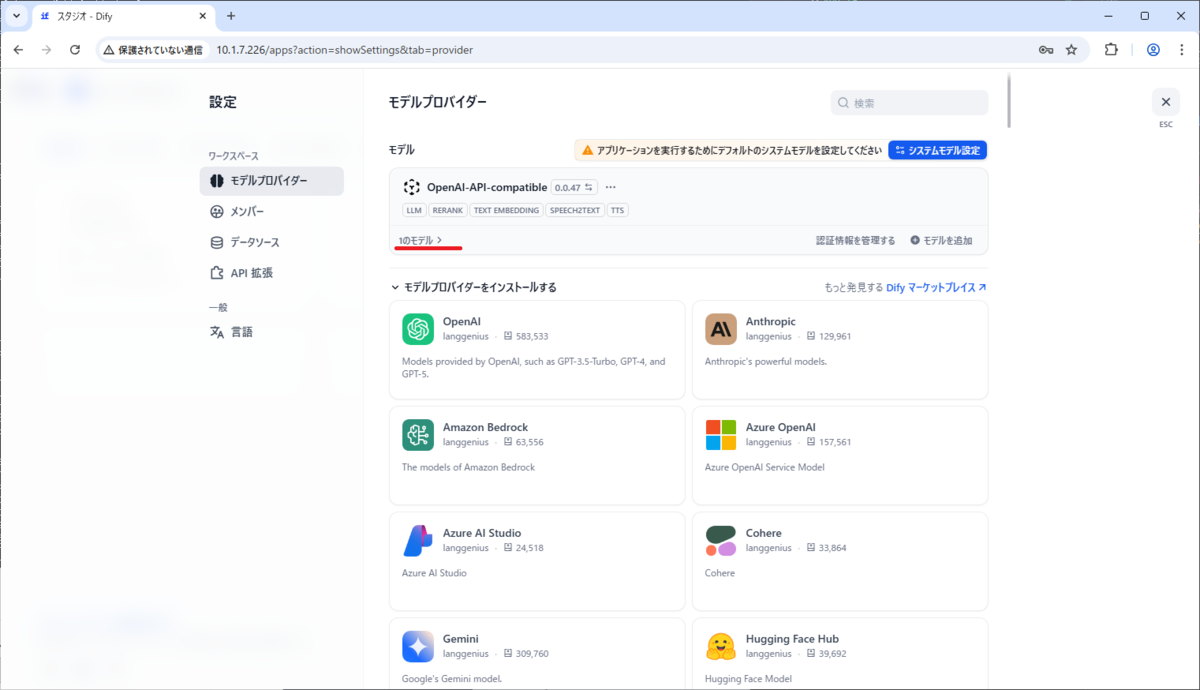This screenshot has height=690, width=1200.
Task: Click the OpenAI-API-compatible provider name
Action: (x=487, y=187)
